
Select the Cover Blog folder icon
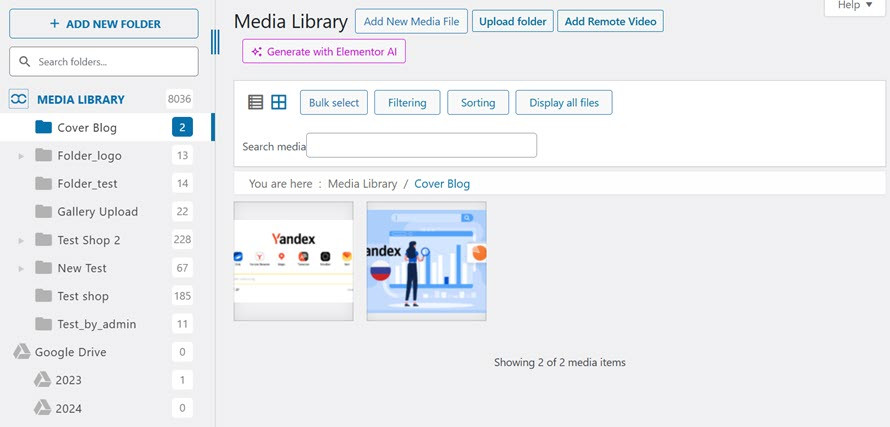click(43, 127)
